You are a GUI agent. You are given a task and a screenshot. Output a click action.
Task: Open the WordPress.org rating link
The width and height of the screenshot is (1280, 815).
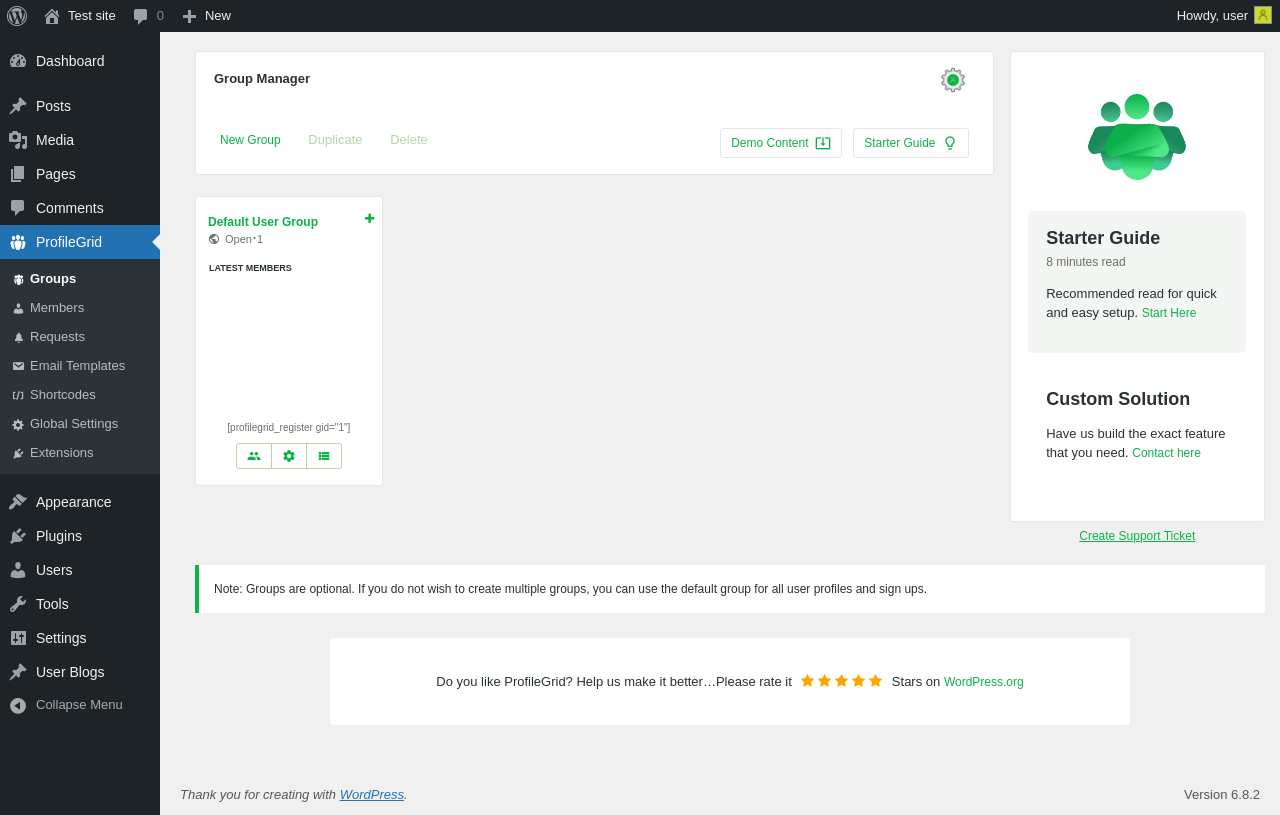984,682
